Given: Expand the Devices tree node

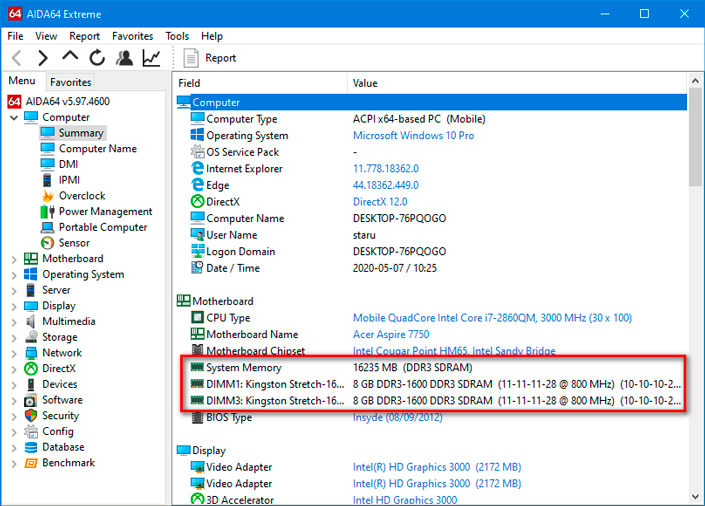Looking at the screenshot, I should pyautogui.click(x=14, y=385).
